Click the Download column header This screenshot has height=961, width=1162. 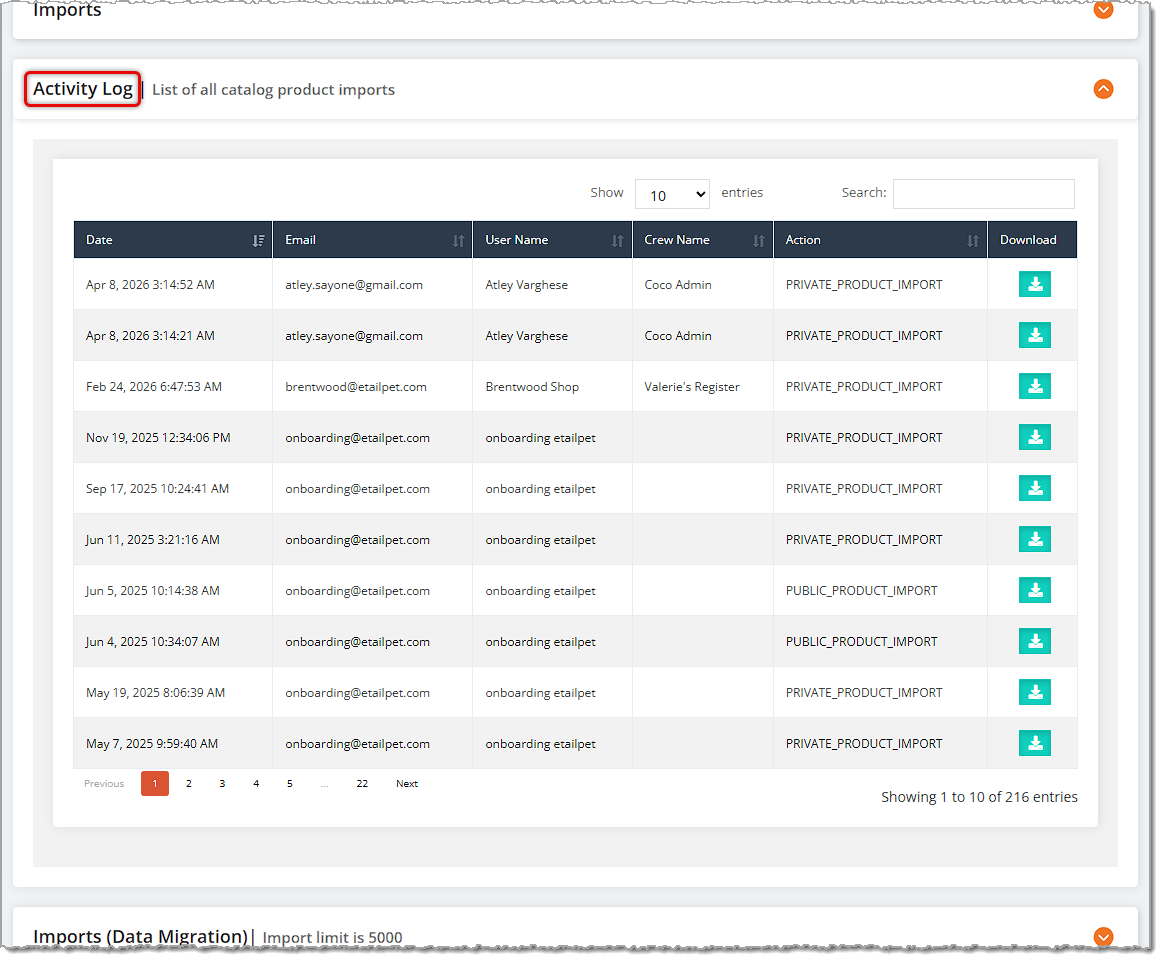[x=1032, y=240]
